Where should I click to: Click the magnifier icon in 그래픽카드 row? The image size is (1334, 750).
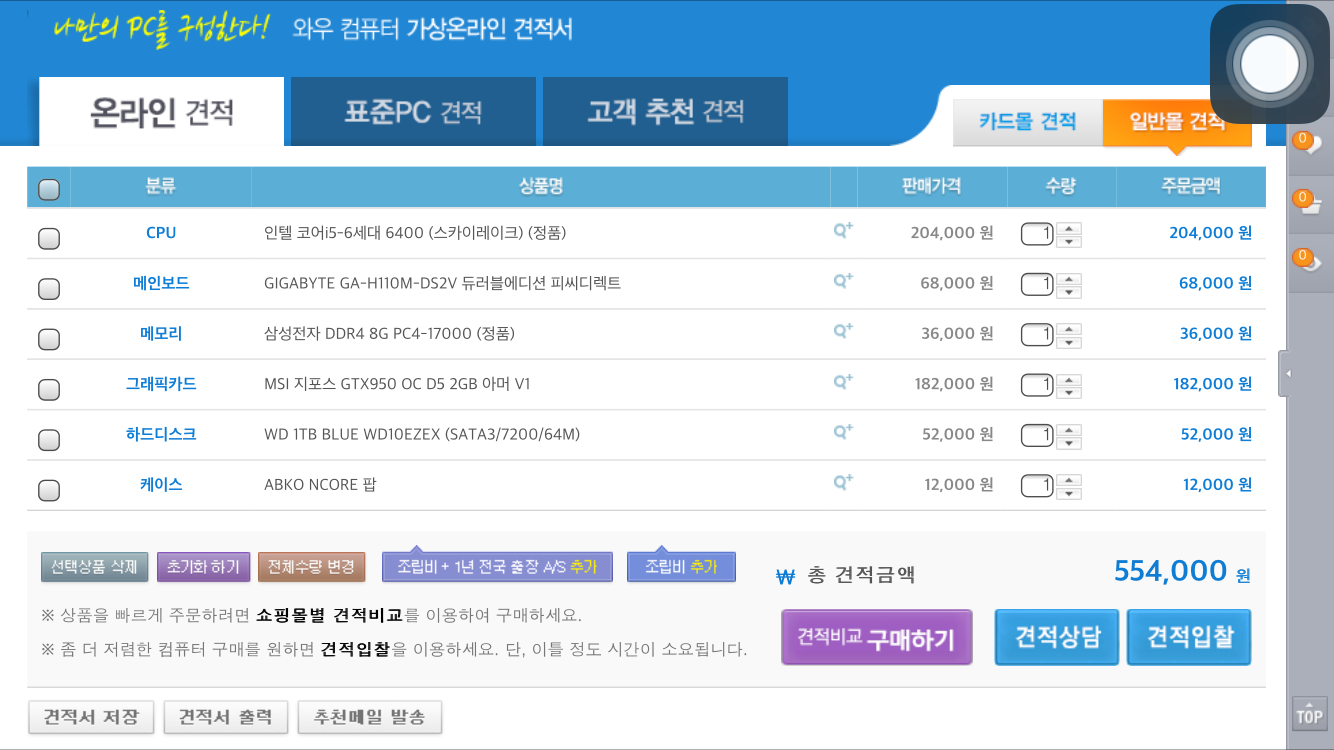[843, 382]
